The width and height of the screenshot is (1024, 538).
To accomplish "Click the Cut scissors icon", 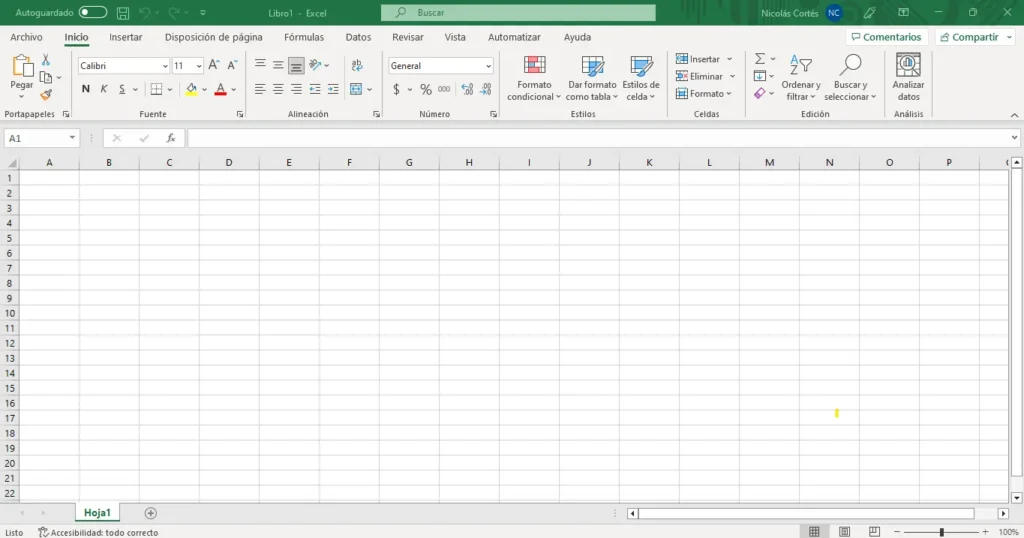I will [x=46, y=59].
